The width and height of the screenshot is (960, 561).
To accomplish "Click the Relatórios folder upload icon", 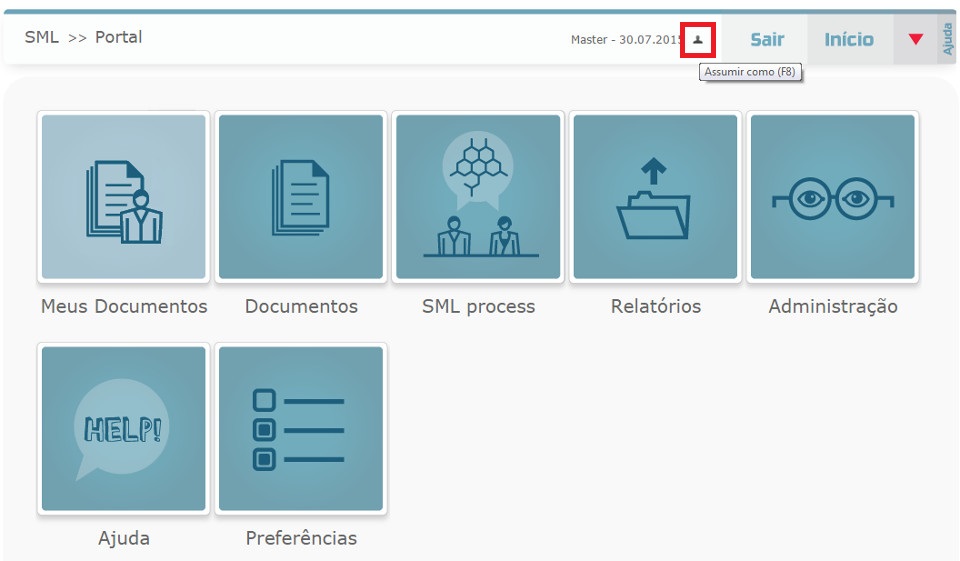I will (x=655, y=197).
